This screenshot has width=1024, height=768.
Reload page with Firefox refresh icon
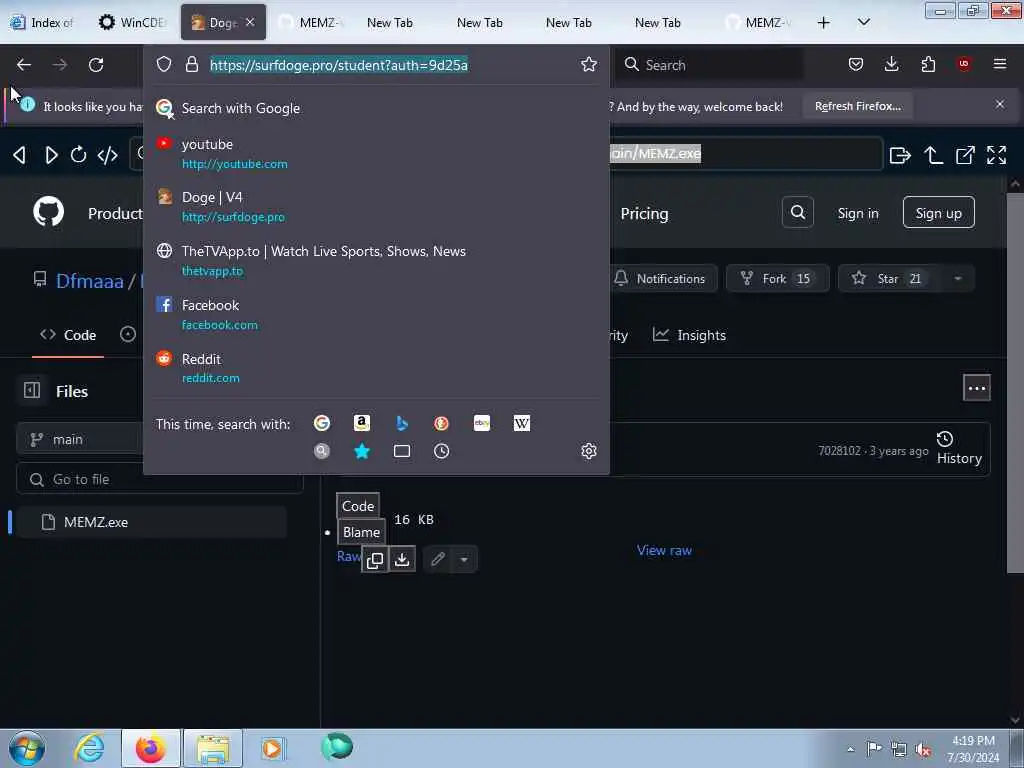coord(96,65)
